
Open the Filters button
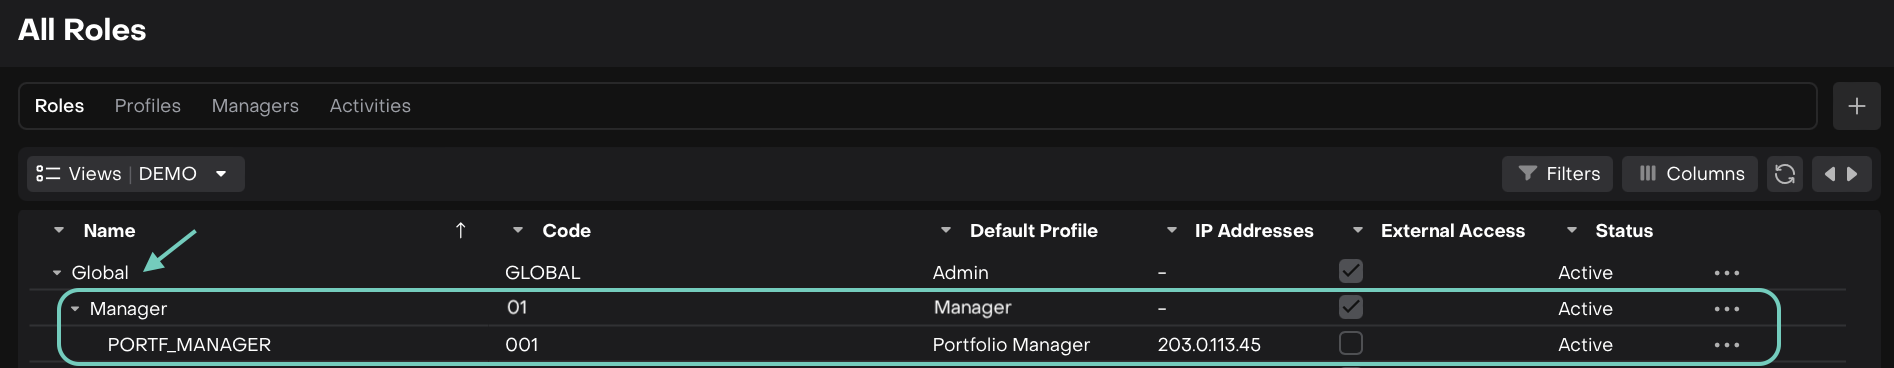pyautogui.click(x=1558, y=174)
